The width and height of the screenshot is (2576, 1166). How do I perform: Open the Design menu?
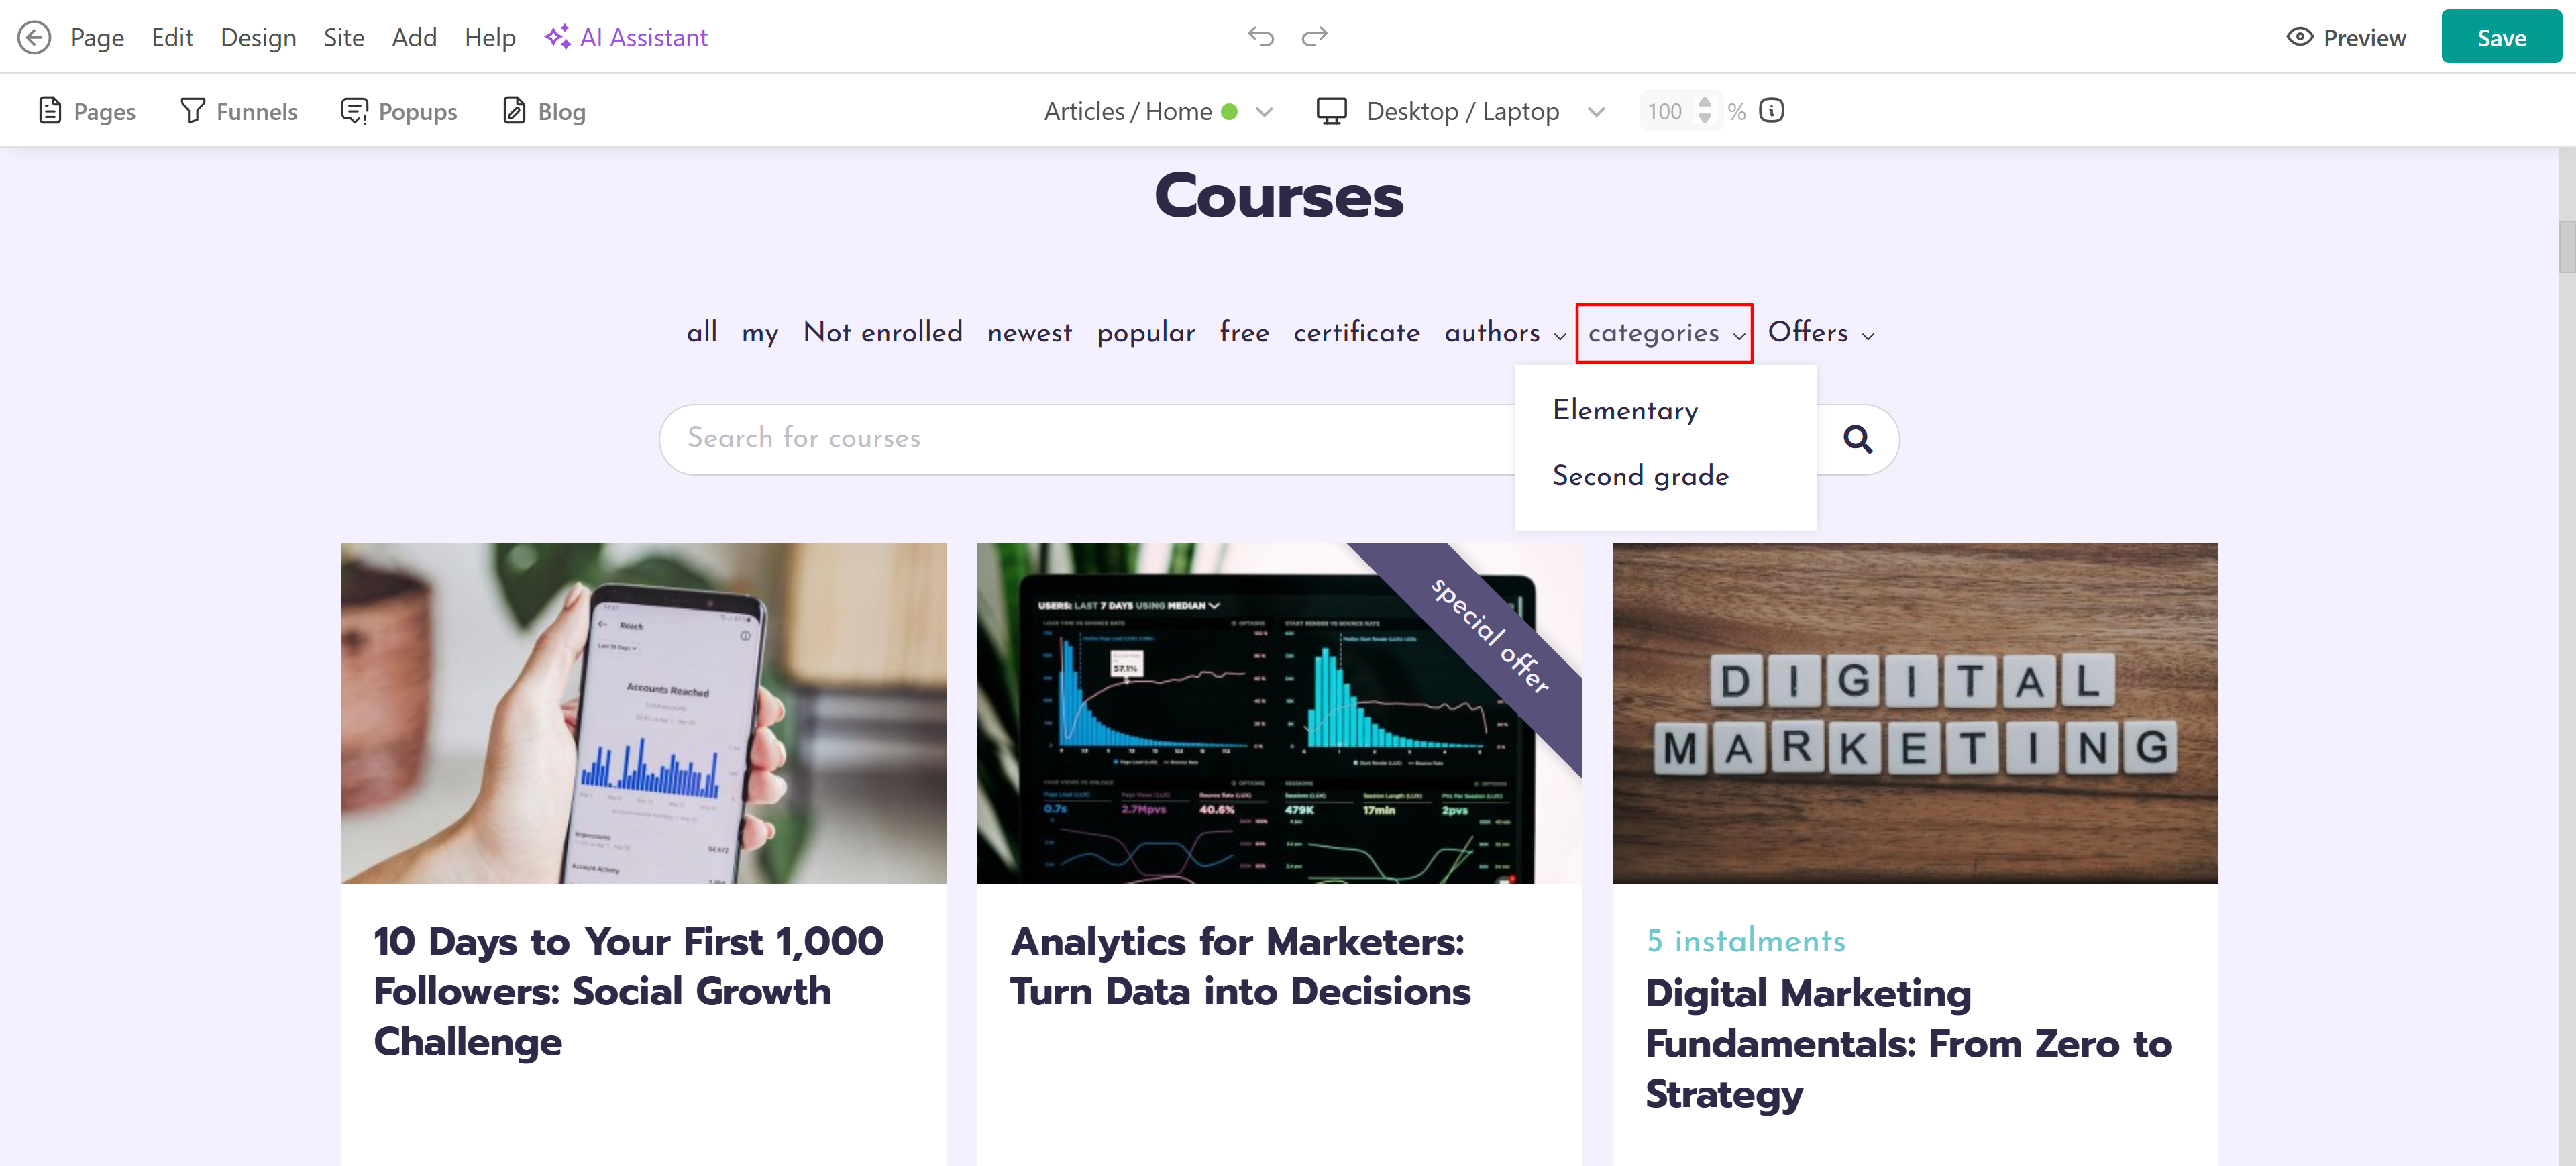pos(258,38)
